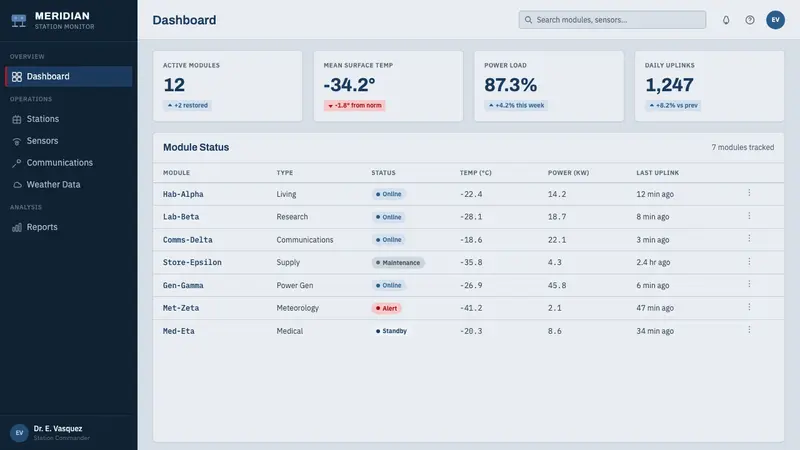
Task: Click Online status in Gen-Gamma row
Action: (x=389, y=285)
